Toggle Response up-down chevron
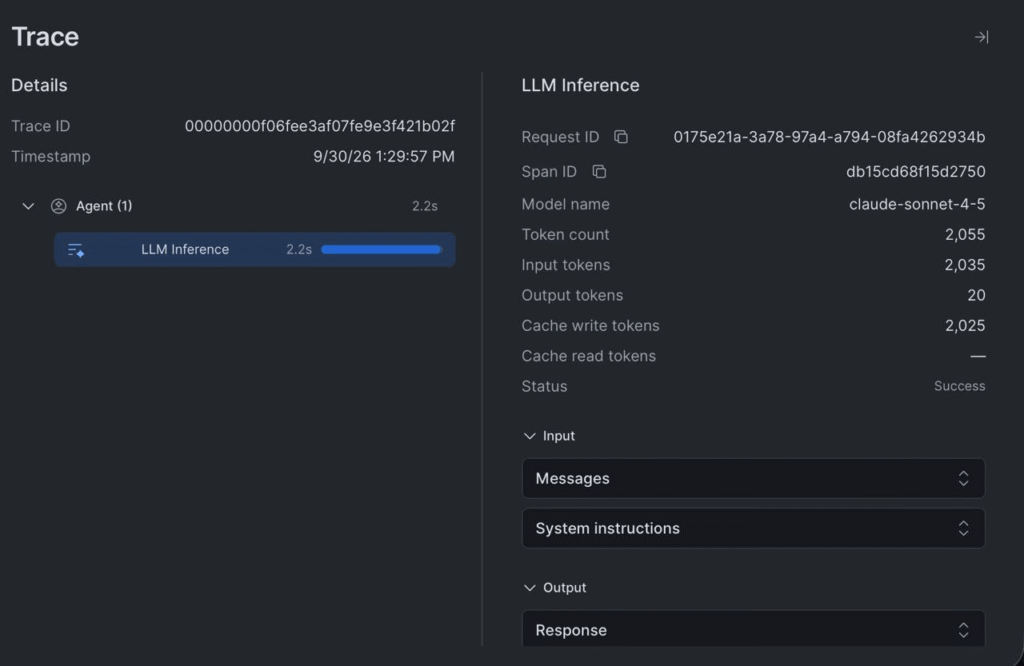The image size is (1024, 666). coord(963,630)
